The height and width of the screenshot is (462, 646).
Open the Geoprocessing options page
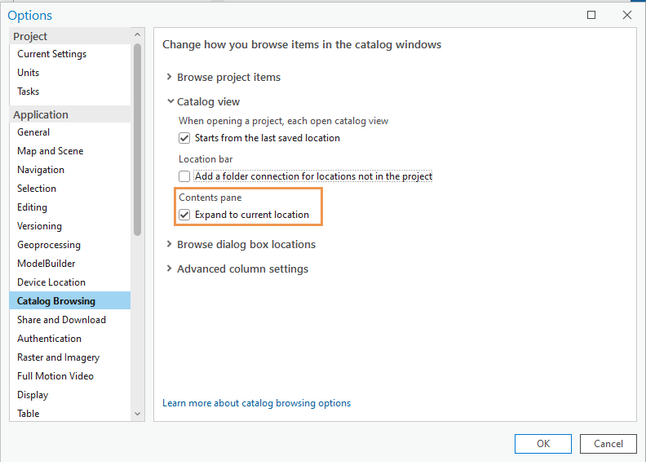click(x=48, y=245)
